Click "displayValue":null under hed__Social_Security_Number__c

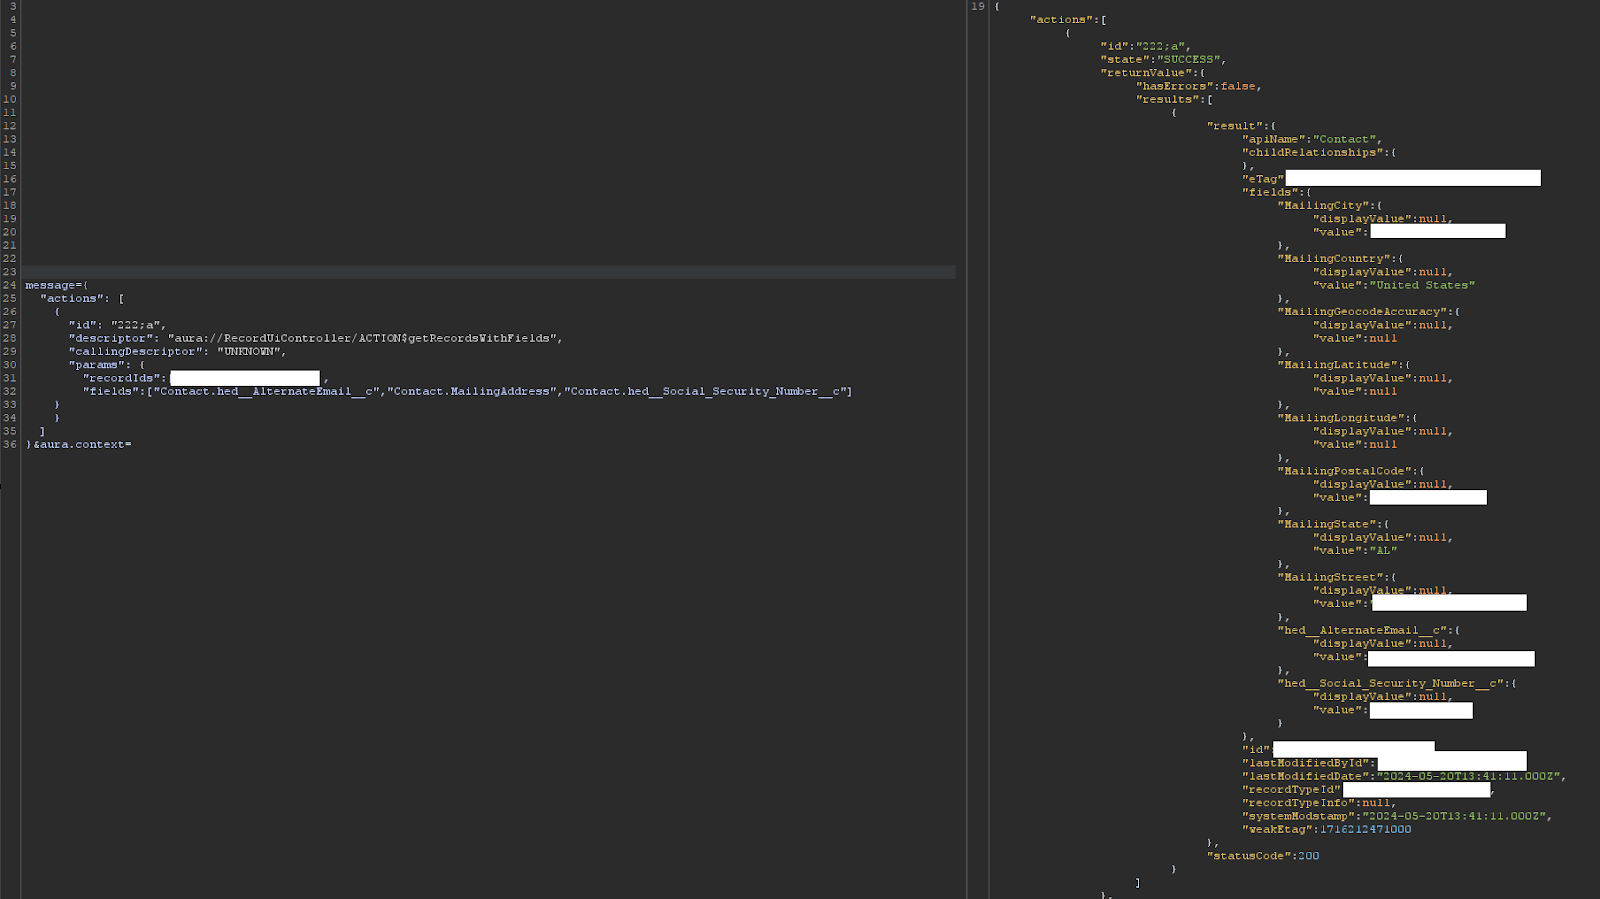click(x=1383, y=696)
